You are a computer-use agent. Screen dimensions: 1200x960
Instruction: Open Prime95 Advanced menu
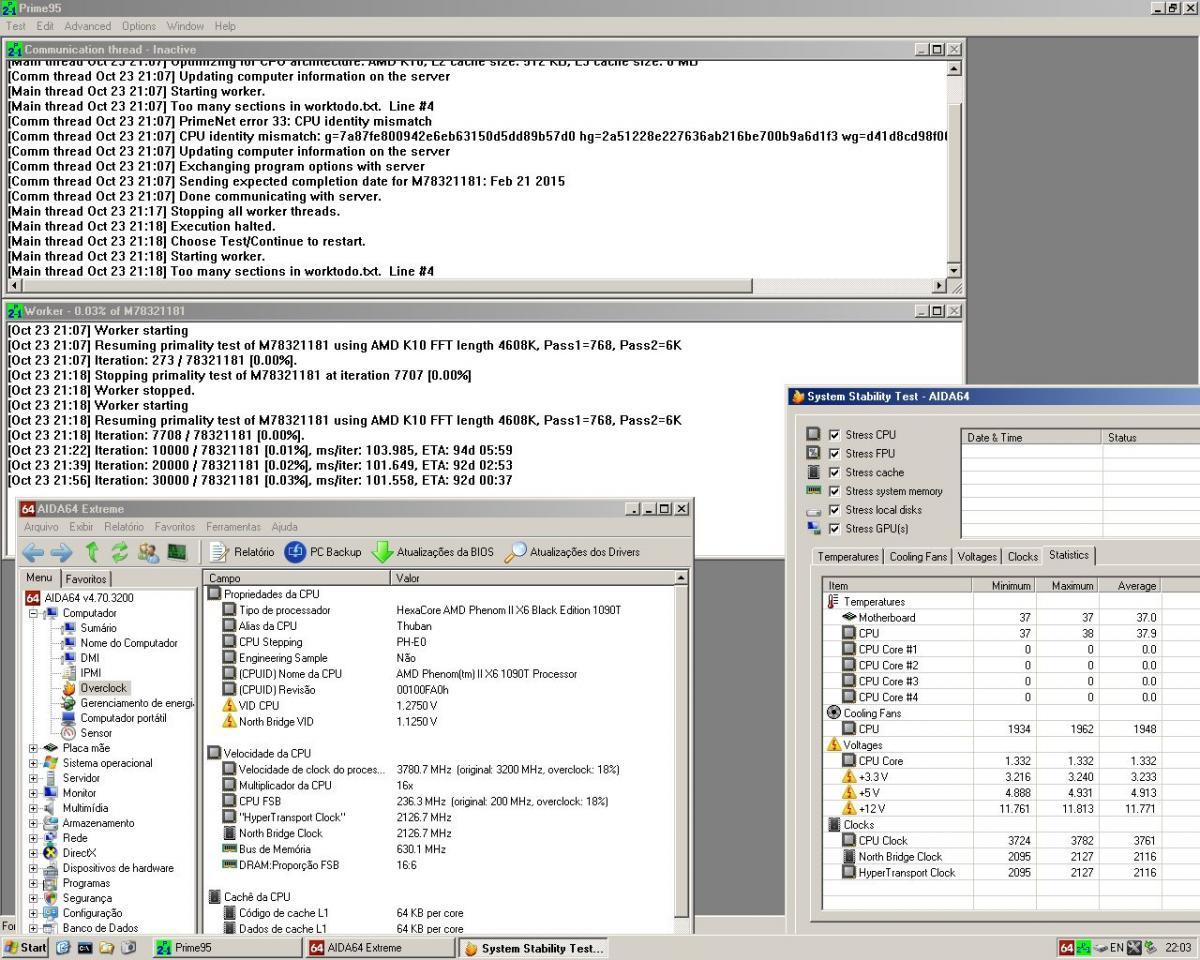click(88, 25)
